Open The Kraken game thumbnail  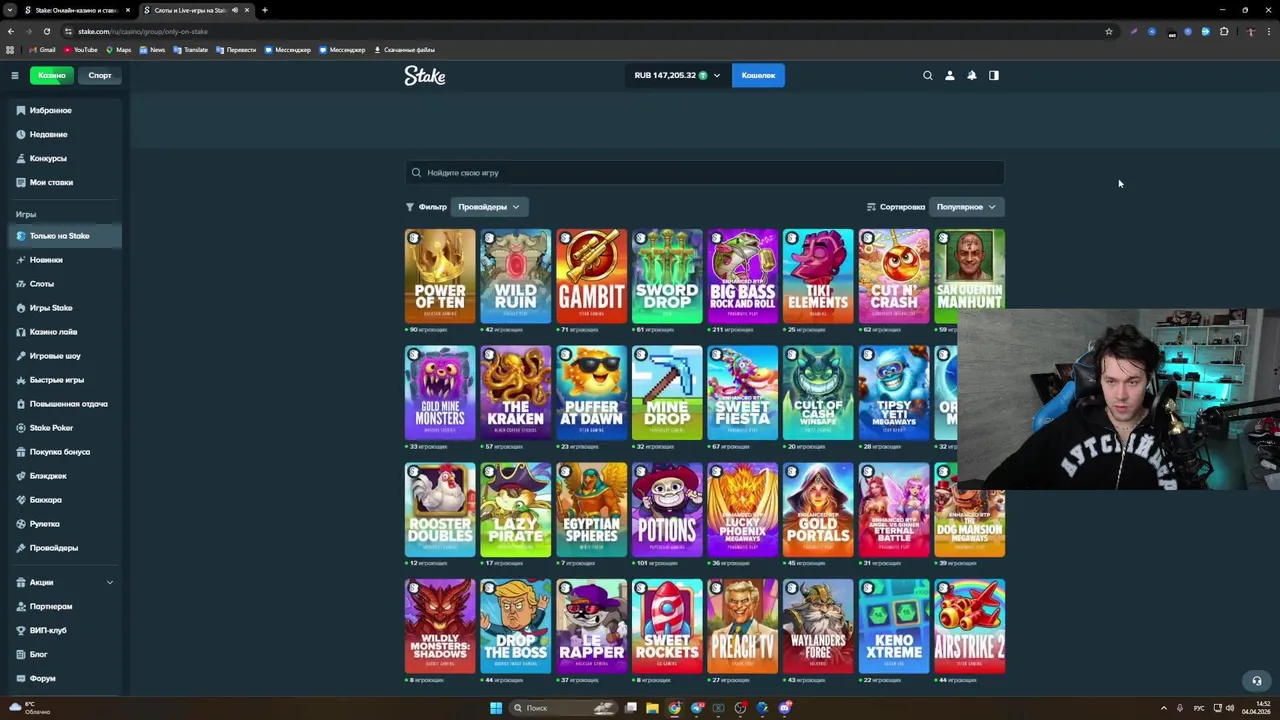tap(516, 393)
